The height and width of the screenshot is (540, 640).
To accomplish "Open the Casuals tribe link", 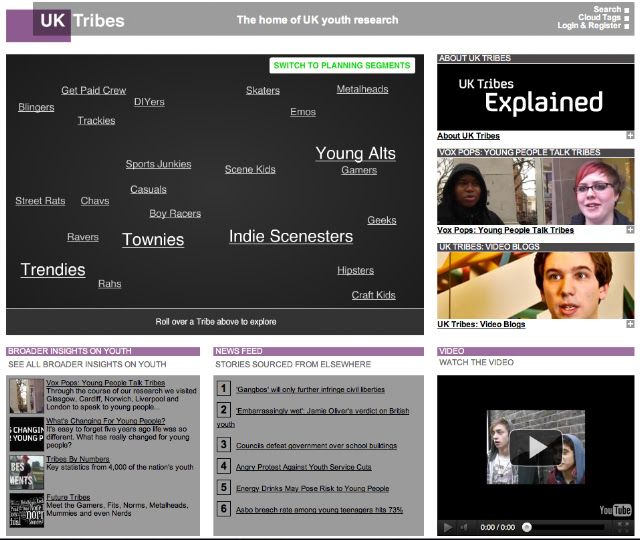I will 148,189.
